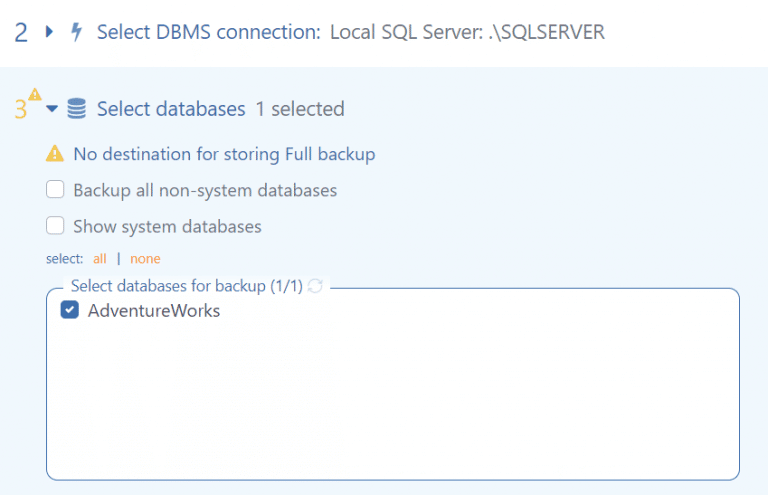Image resolution: width=768 pixels, height=495 pixels.
Task: Click the warning badge on step 3
Action: [x=34, y=96]
